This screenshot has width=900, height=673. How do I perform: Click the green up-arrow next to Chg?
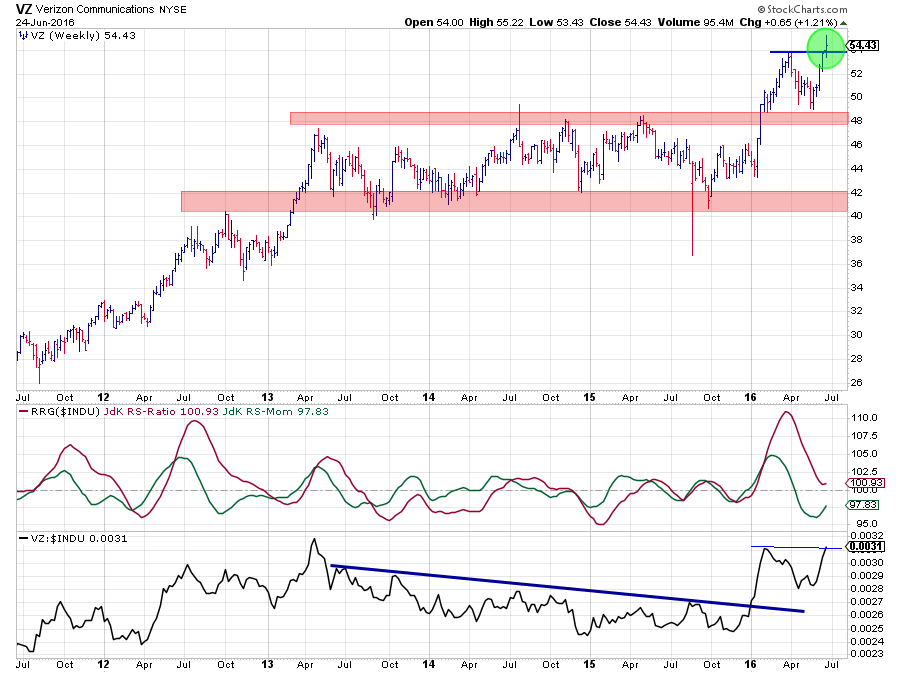[x=843, y=24]
